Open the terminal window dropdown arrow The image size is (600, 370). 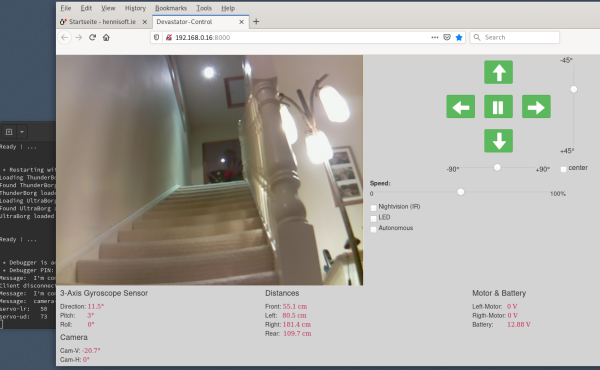(22, 132)
